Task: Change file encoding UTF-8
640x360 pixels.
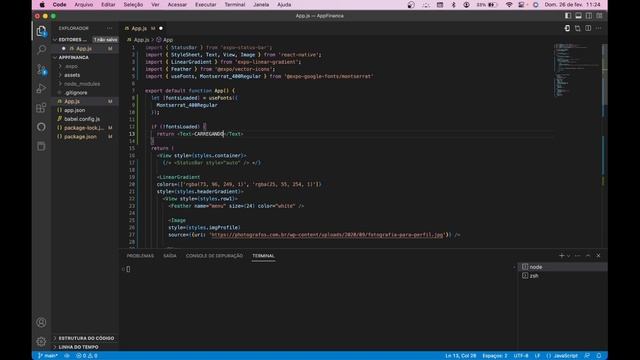Action: click(x=521, y=356)
